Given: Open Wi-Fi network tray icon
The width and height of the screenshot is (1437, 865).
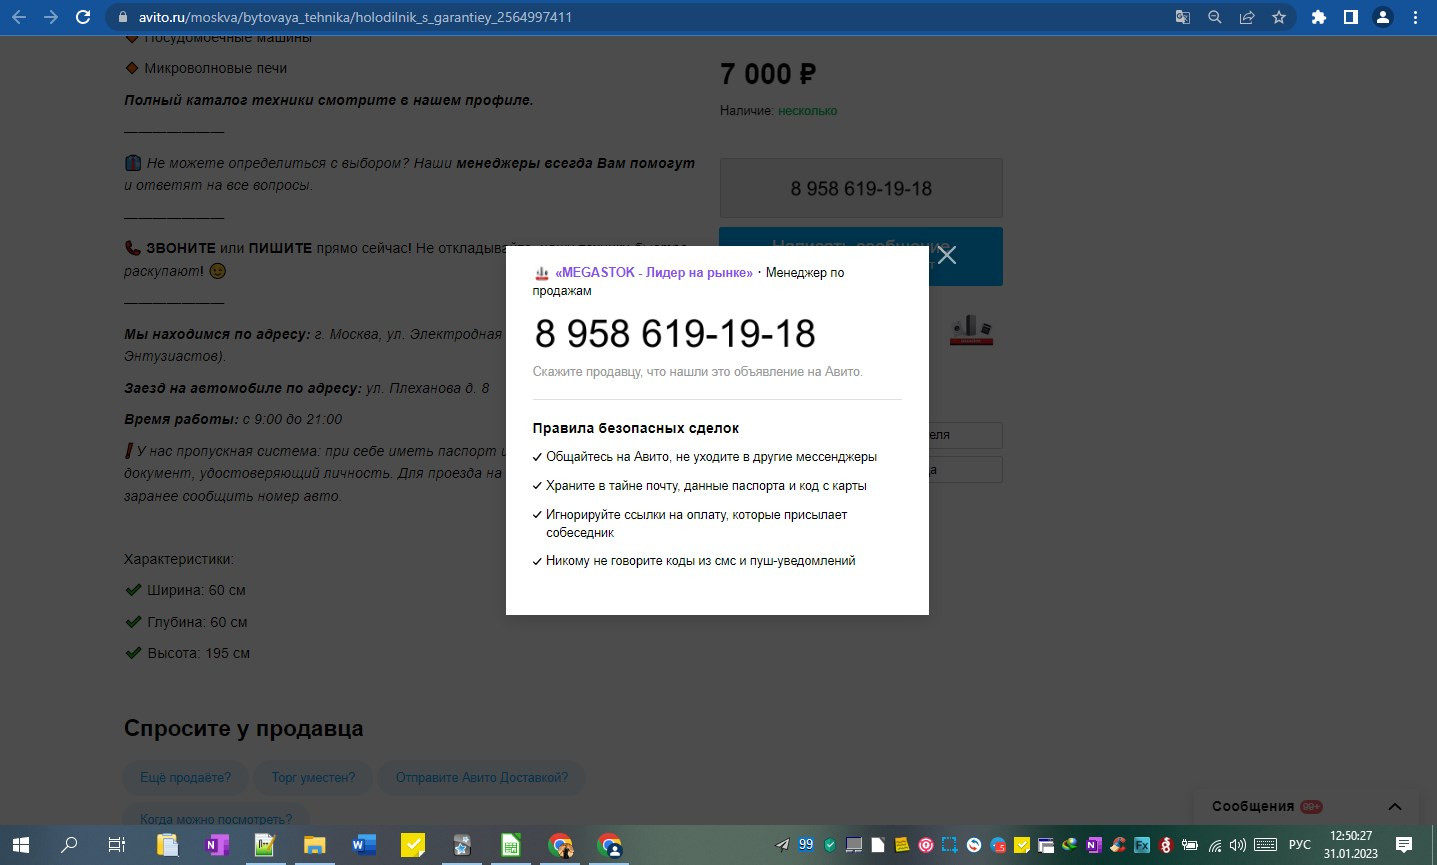Looking at the screenshot, I should [1214, 845].
